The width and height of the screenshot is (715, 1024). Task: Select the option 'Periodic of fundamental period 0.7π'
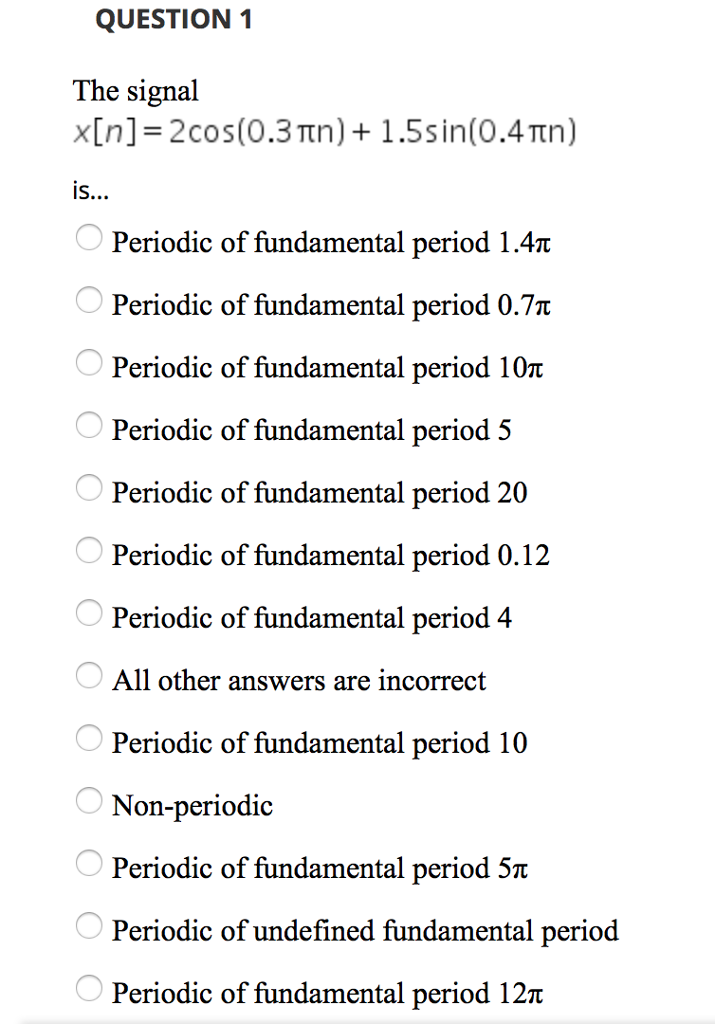(88, 300)
